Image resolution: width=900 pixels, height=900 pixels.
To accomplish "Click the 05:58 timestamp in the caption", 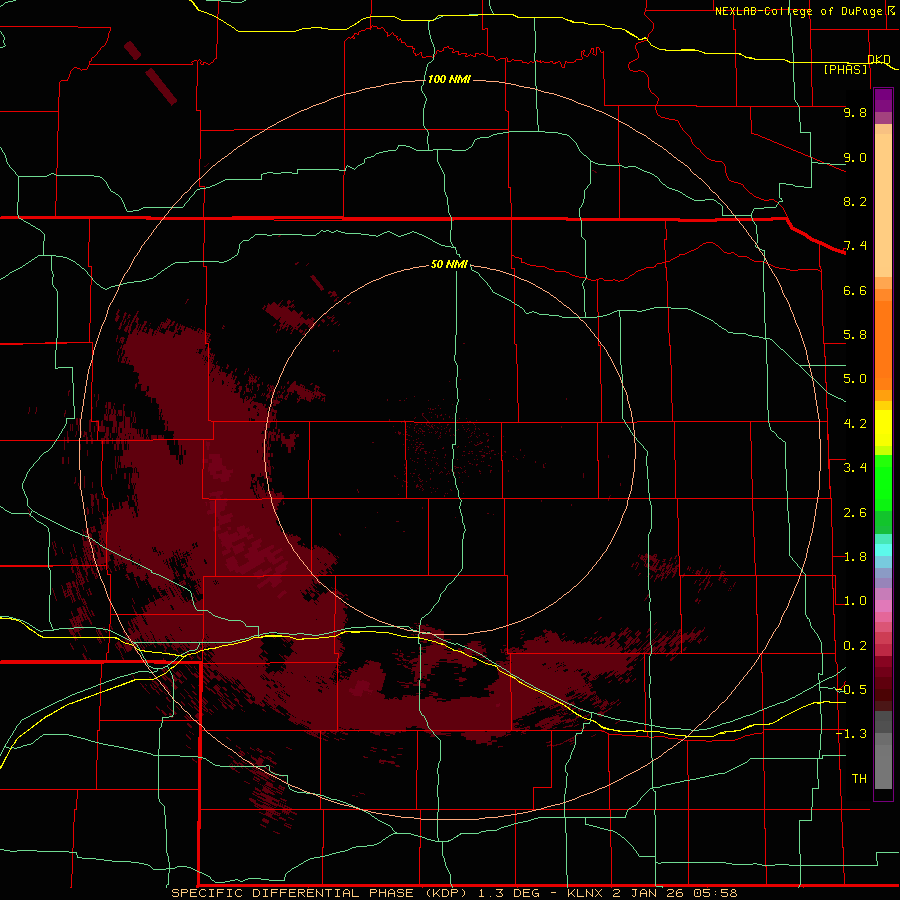I will tap(714, 893).
